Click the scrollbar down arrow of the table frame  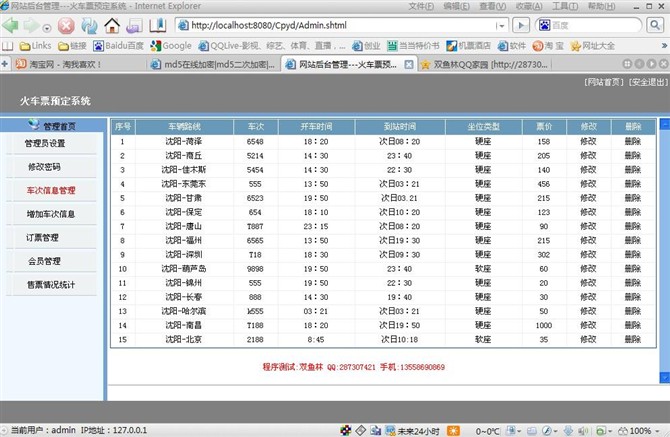[x=664, y=378]
